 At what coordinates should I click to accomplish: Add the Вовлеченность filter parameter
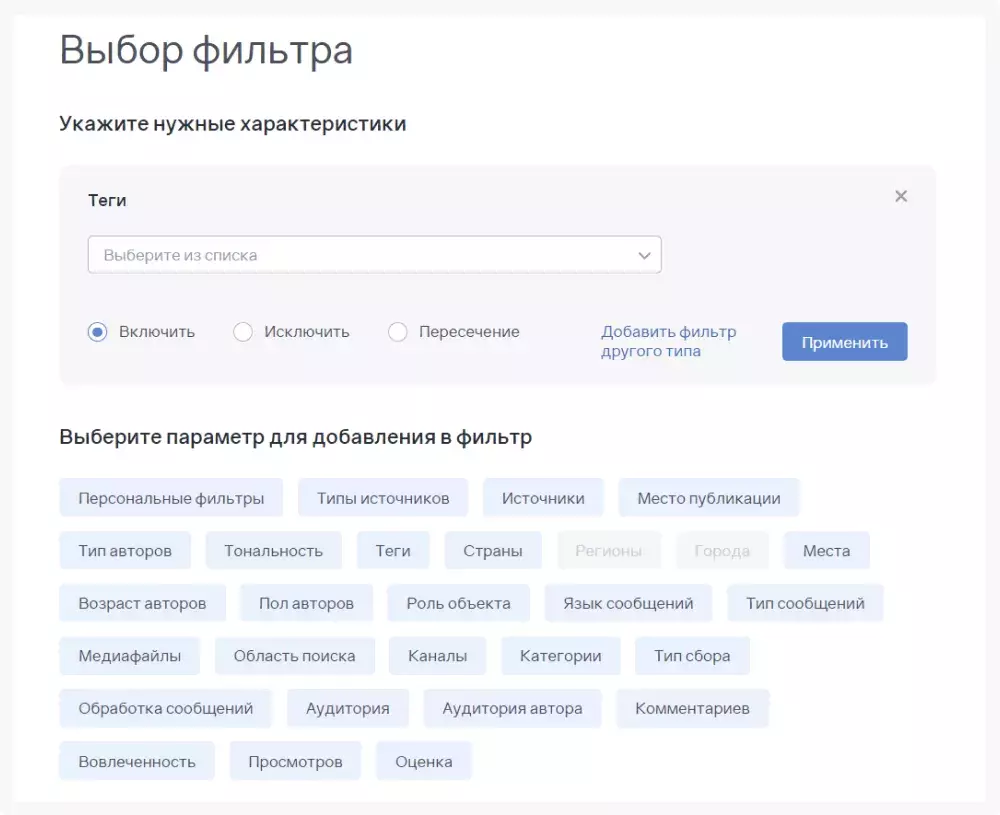136,760
